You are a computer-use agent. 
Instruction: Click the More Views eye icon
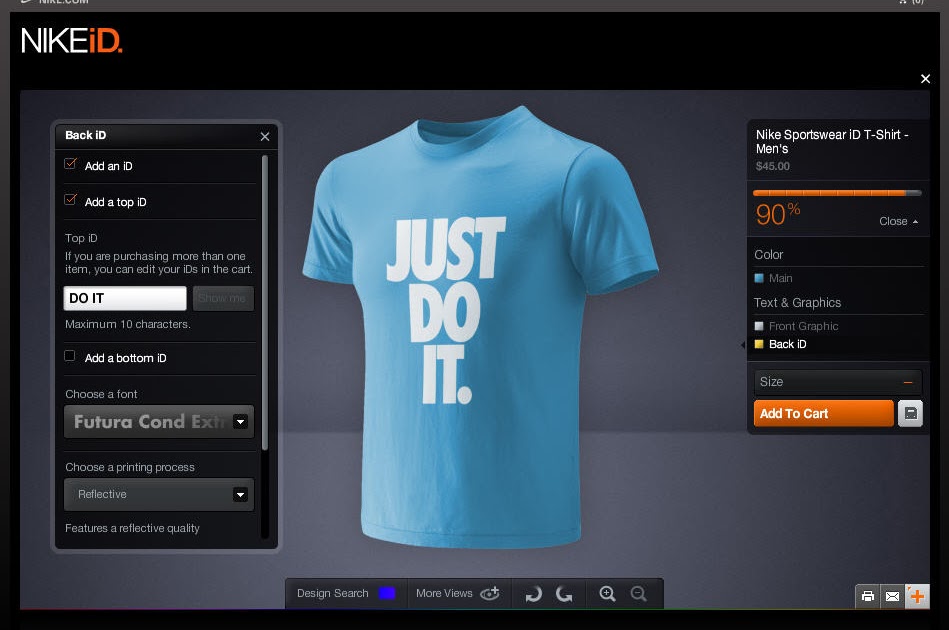[490, 593]
